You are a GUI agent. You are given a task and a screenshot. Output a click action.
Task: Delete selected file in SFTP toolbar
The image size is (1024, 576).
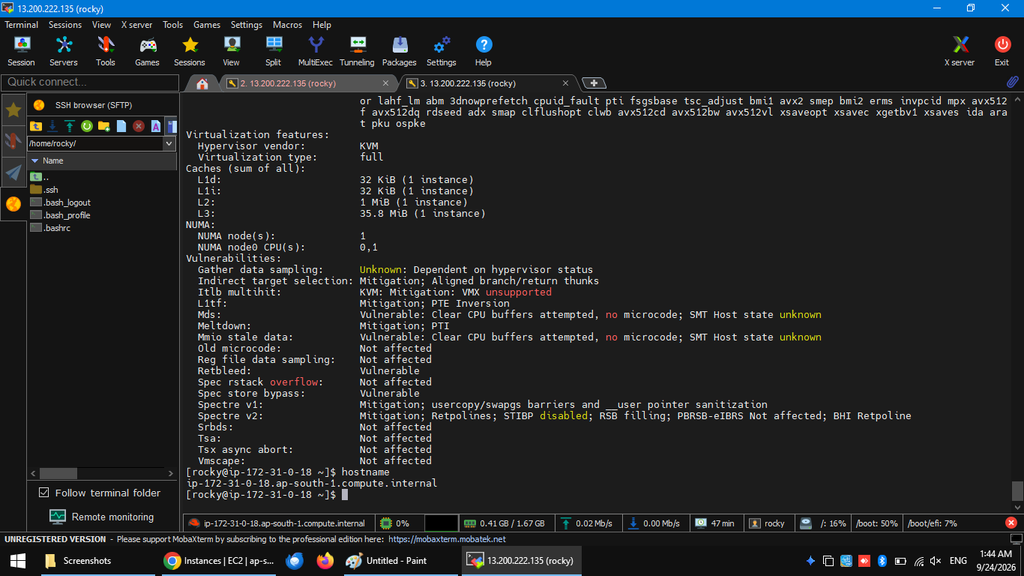[138, 126]
